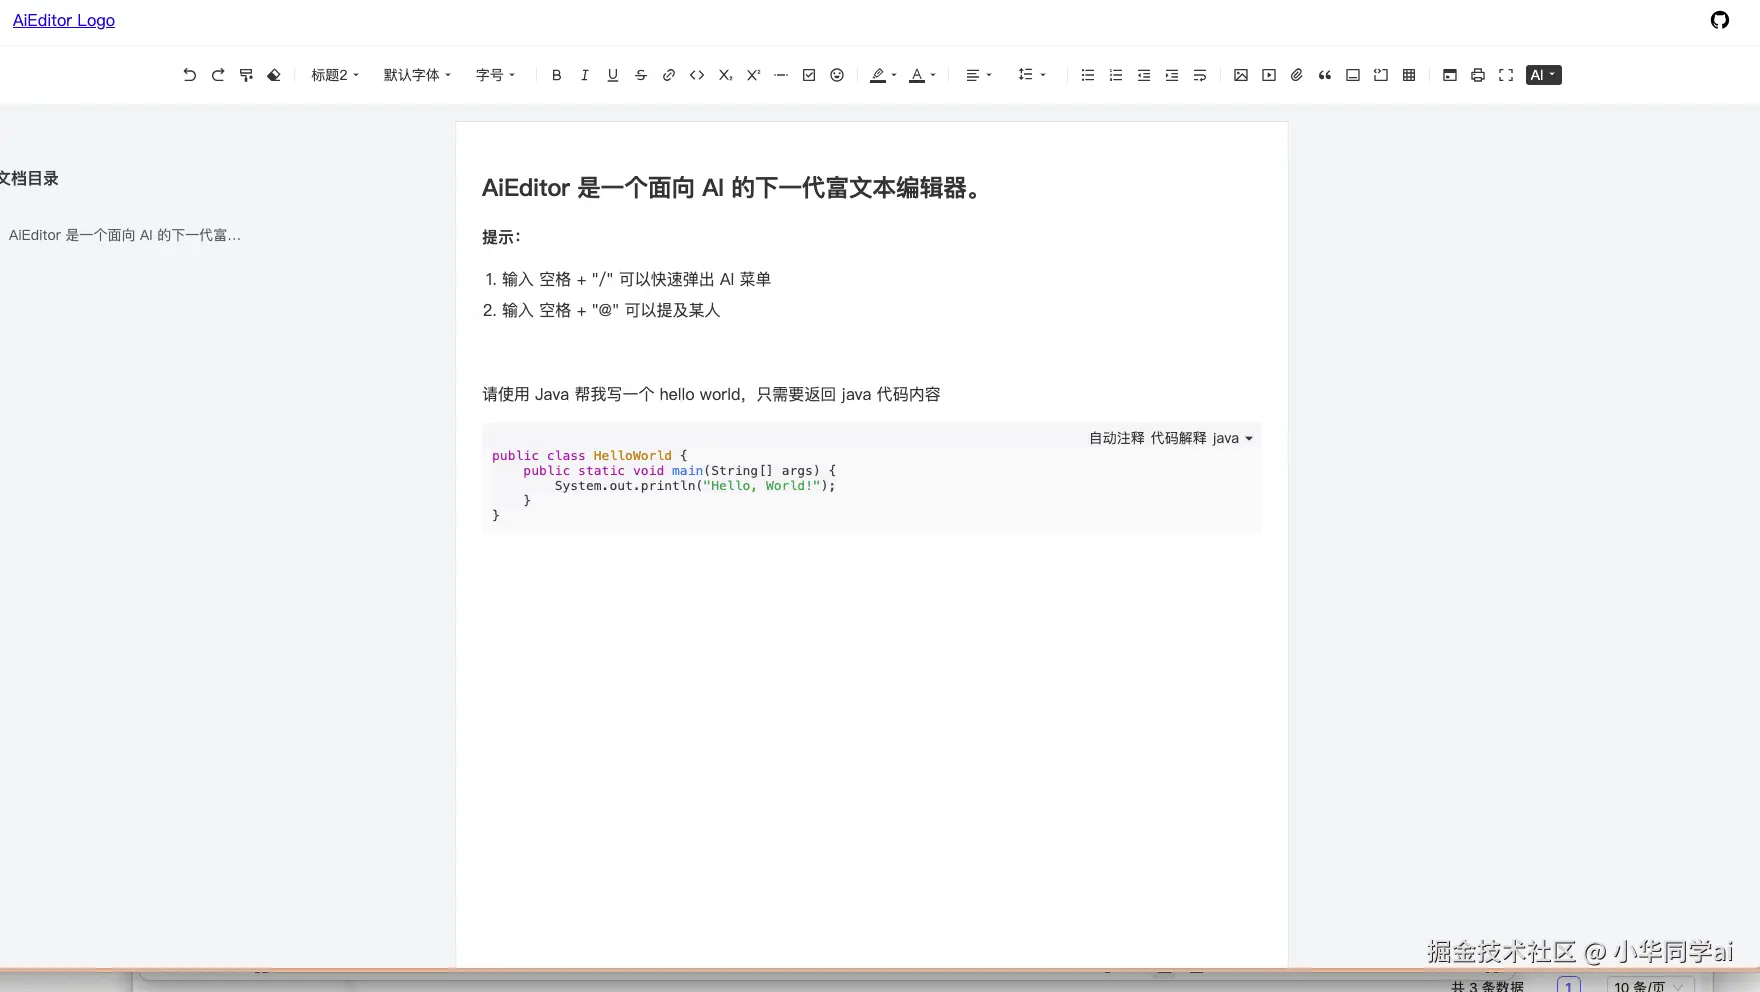The width and height of the screenshot is (1760, 992).
Task: Click the list item about the AI 菜单
Action: click(636, 279)
